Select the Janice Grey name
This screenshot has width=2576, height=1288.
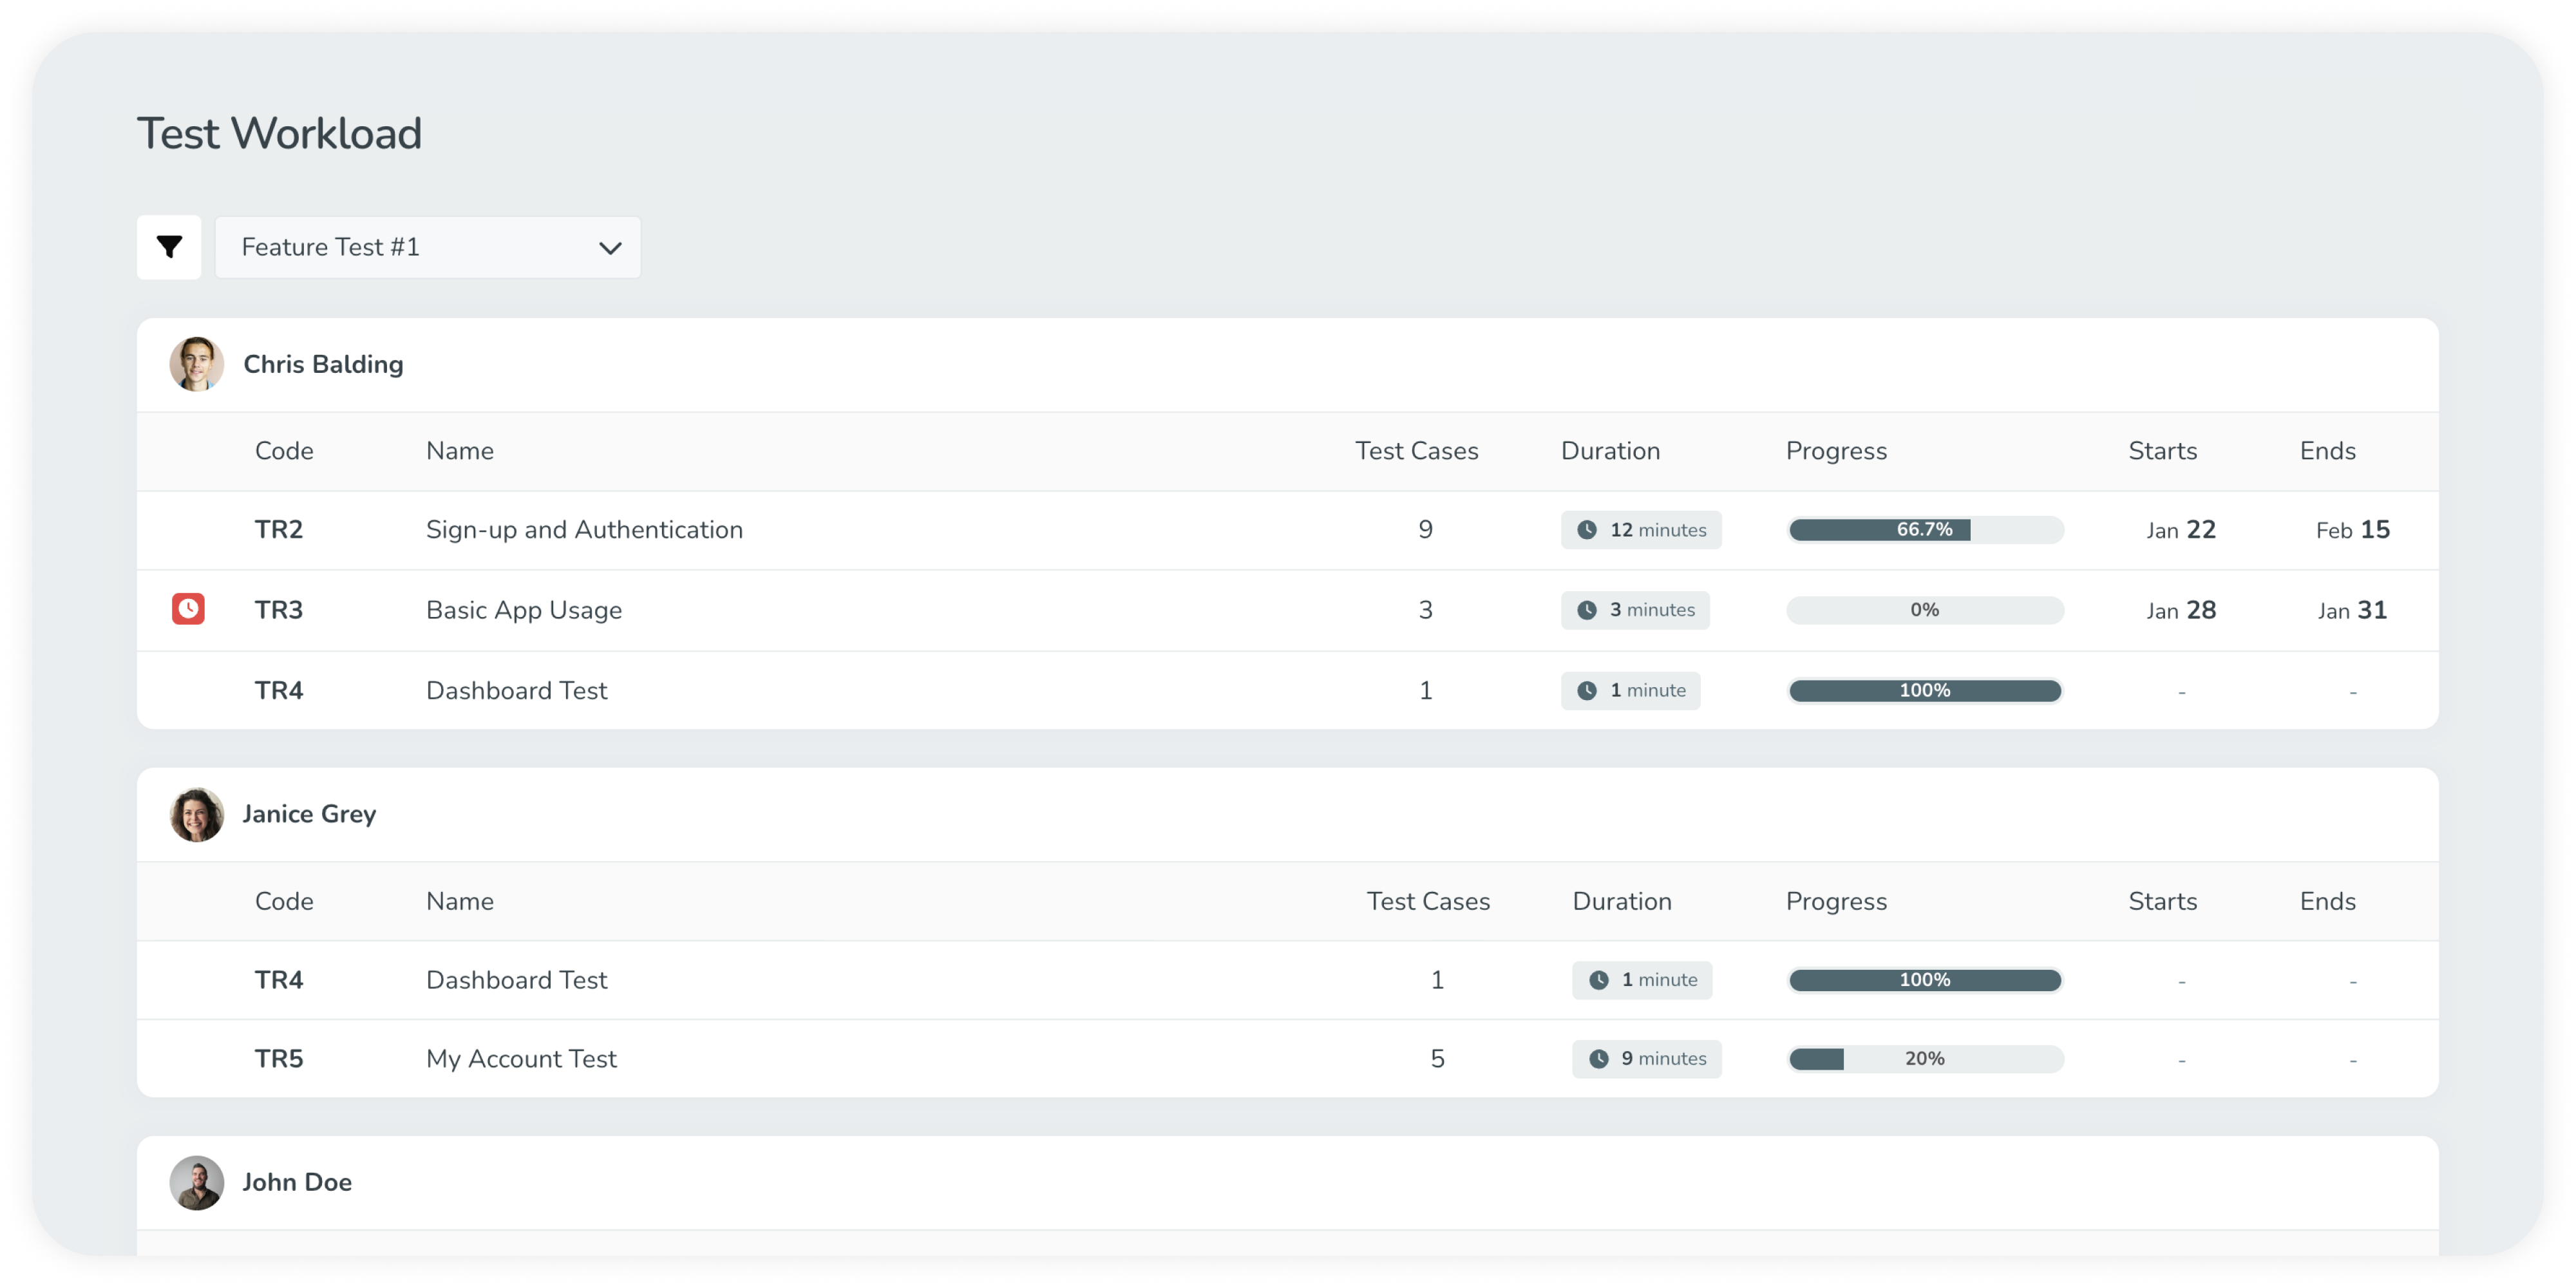tap(309, 814)
